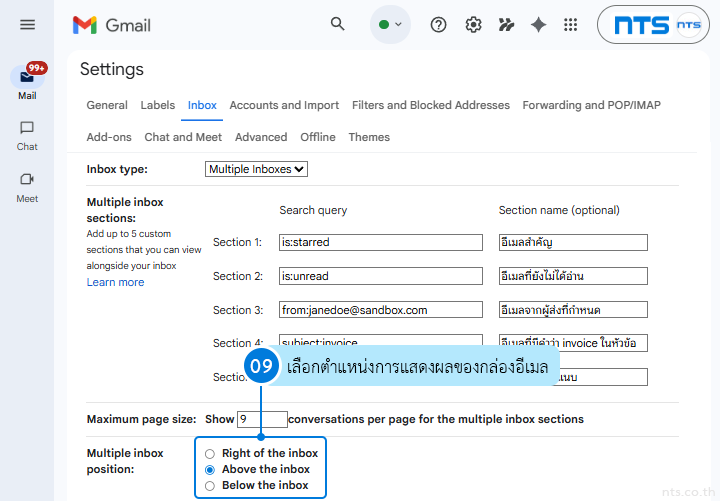Open the Help question mark icon
720x501 pixels.
click(438, 25)
